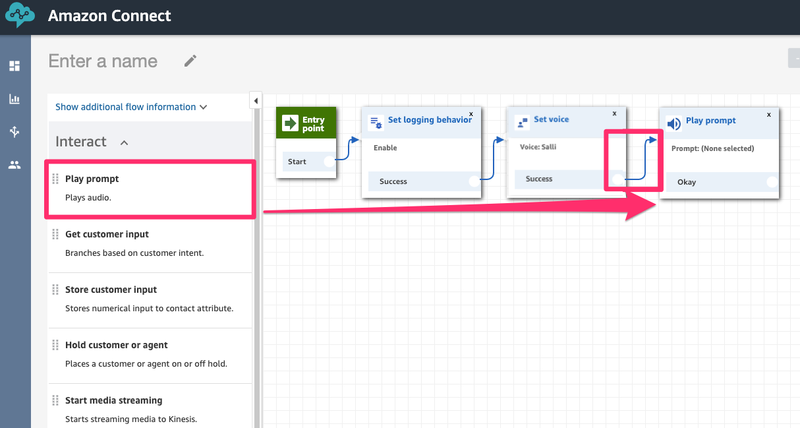
Task: Expand Show additional flow information
Action: pos(131,107)
